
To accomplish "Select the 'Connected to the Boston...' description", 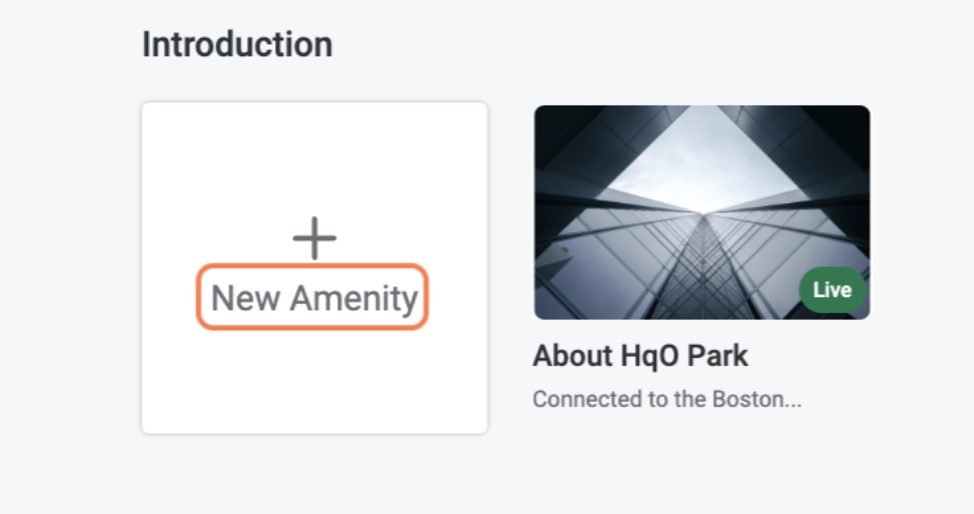I will pyautogui.click(x=667, y=399).
